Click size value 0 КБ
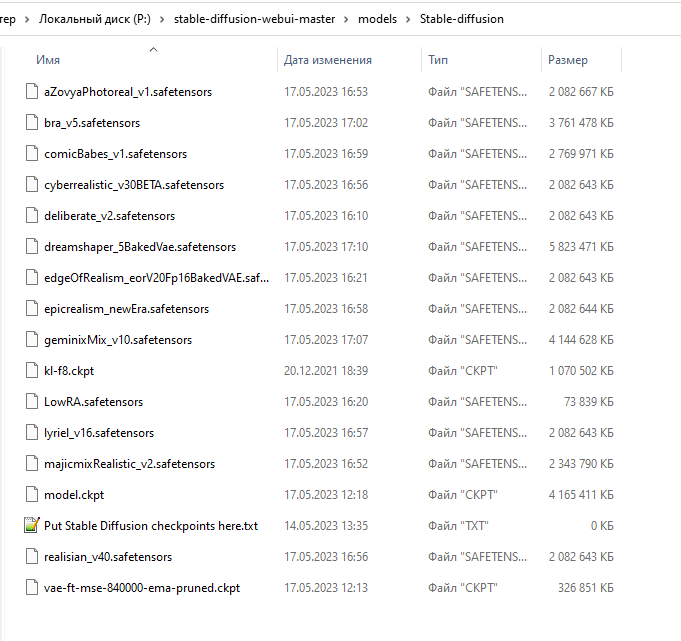This screenshot has width=681, height=641. pyautogui.click(x=602, y=526)
